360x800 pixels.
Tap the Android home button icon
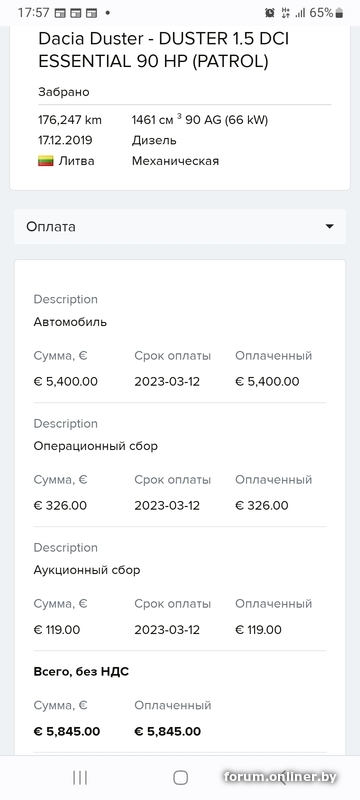pos(181,778)
